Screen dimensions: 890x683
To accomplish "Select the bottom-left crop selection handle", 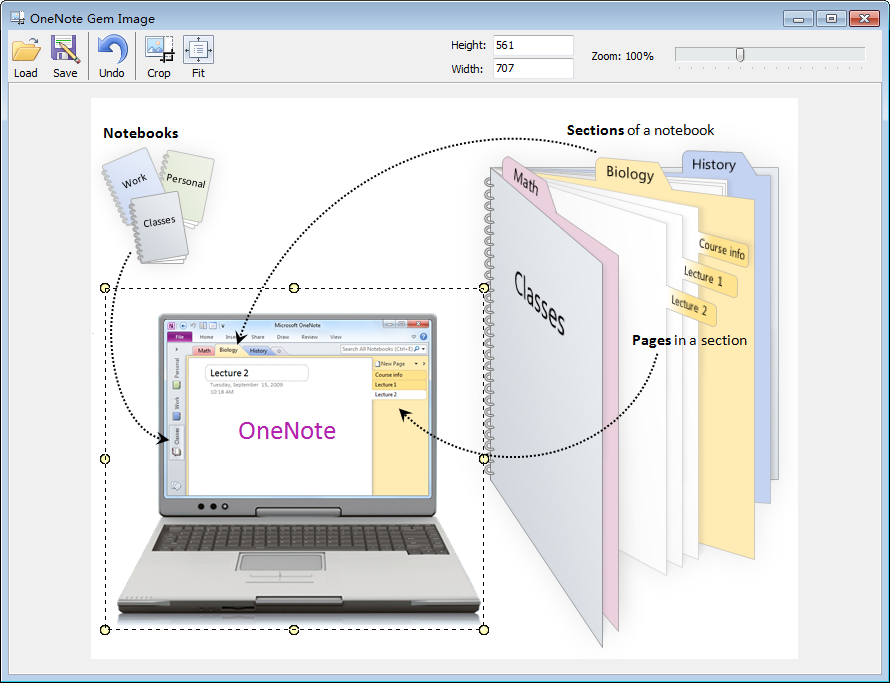I will pyautogui.click(x=105, y=630).
